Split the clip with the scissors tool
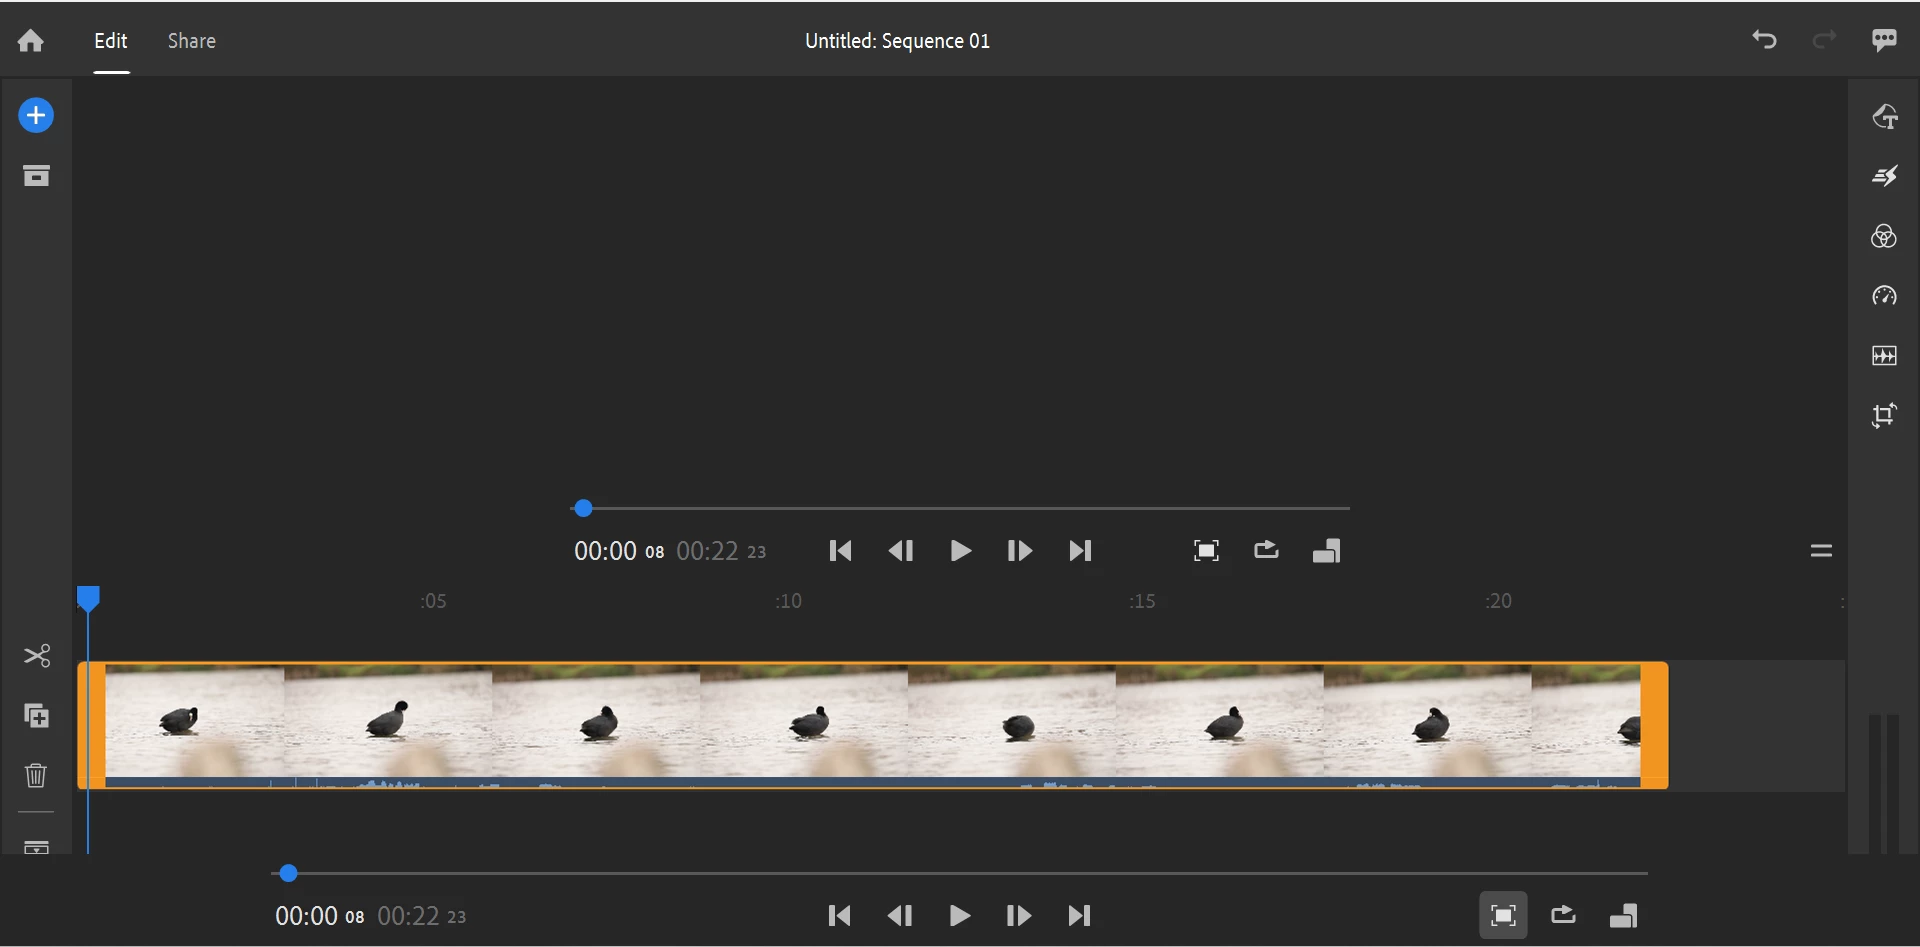Image resolution: width=1920 pixels, height=947 pixels. [x=37, y=656]
